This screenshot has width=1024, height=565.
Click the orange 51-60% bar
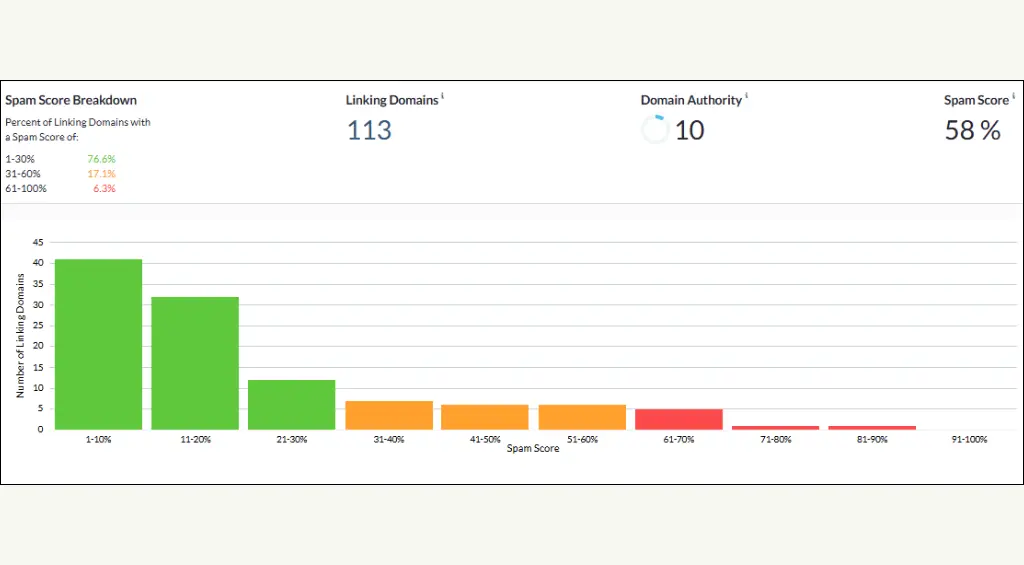click(x=583, y=417)
